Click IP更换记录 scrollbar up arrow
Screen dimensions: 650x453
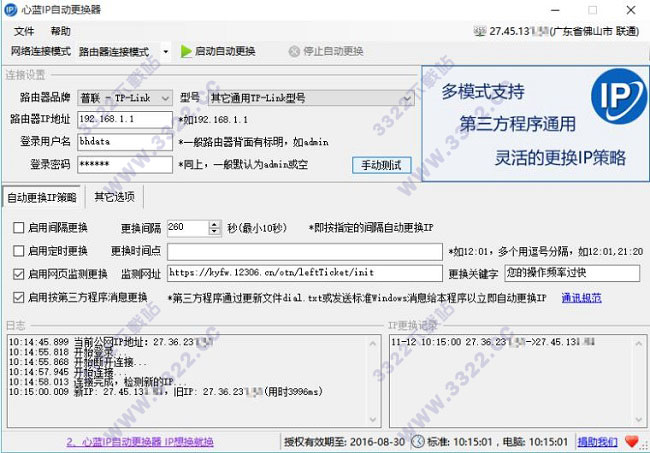click(x=638, y=344)
